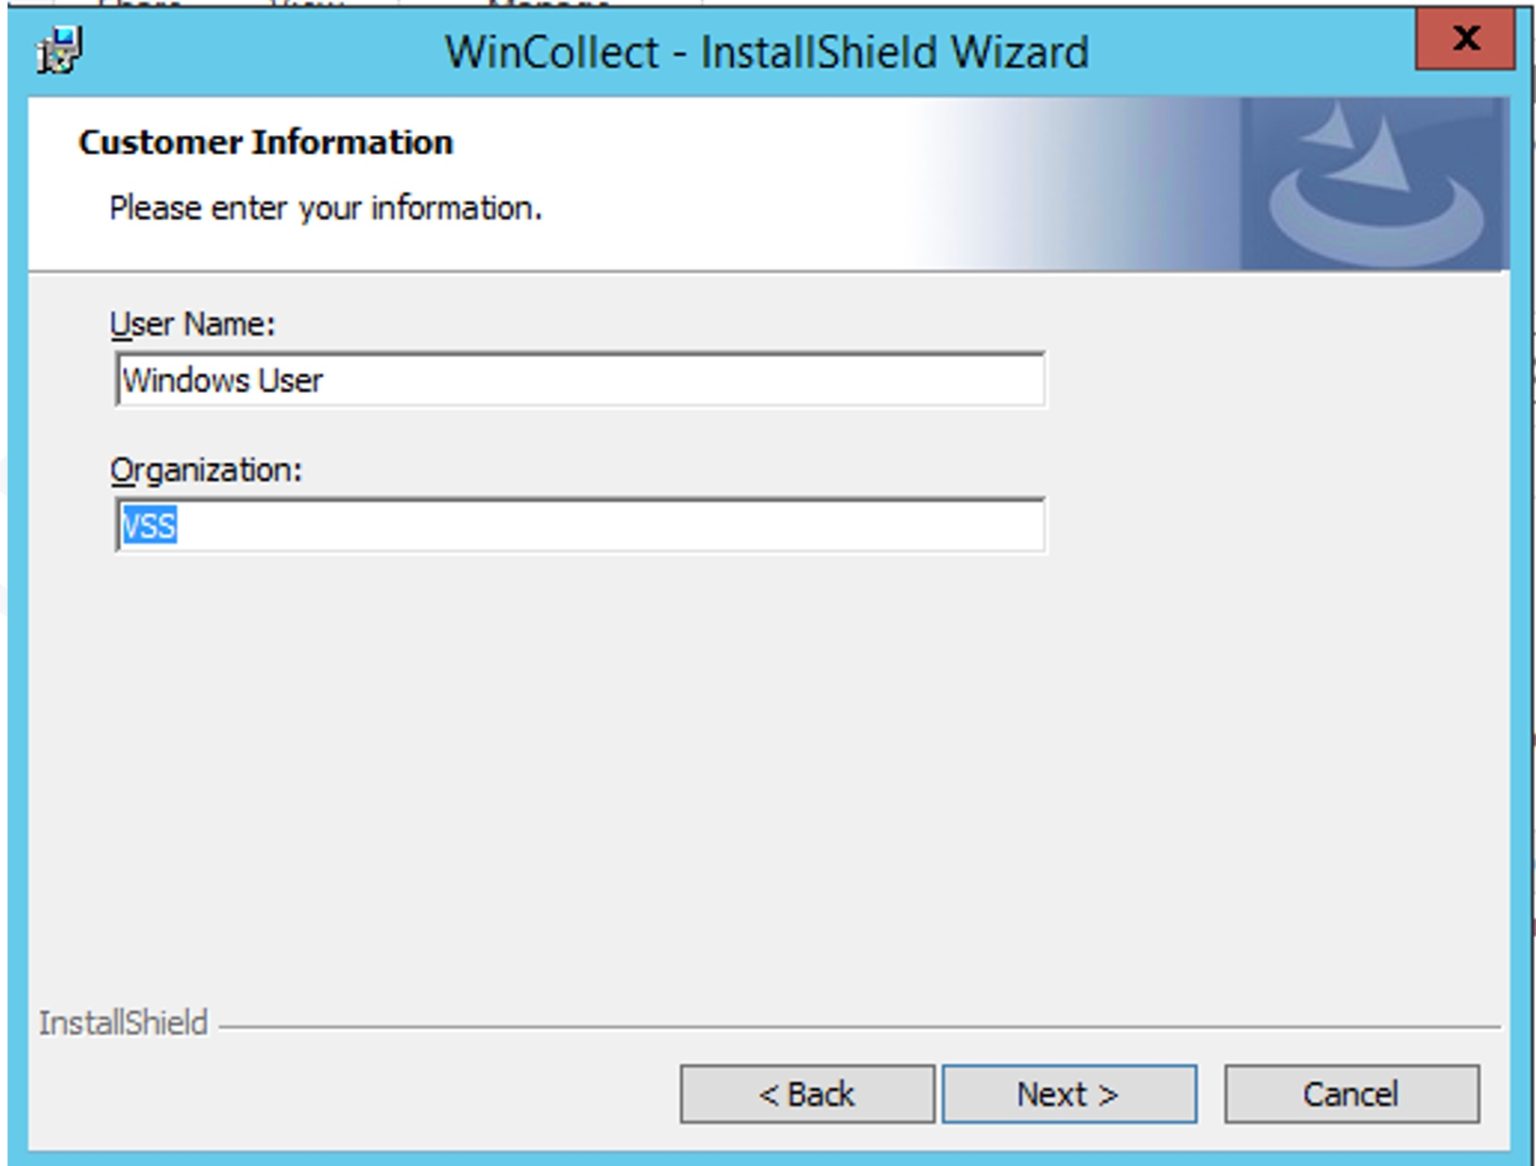This screenshot has height=1166, width=1536.
Task: Open the installer system menu icon in title bar
Action: [59, 50]
